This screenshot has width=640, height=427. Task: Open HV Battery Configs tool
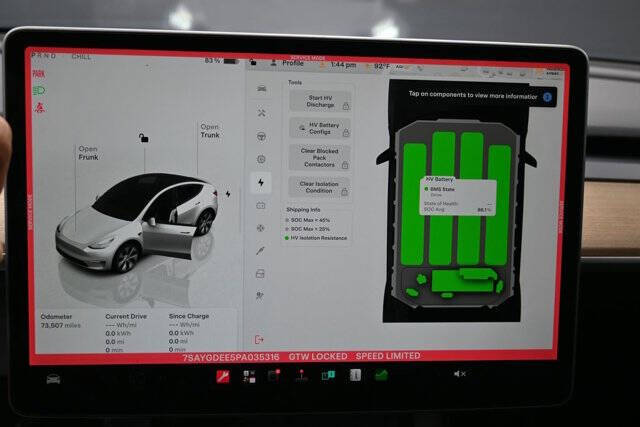320,128
